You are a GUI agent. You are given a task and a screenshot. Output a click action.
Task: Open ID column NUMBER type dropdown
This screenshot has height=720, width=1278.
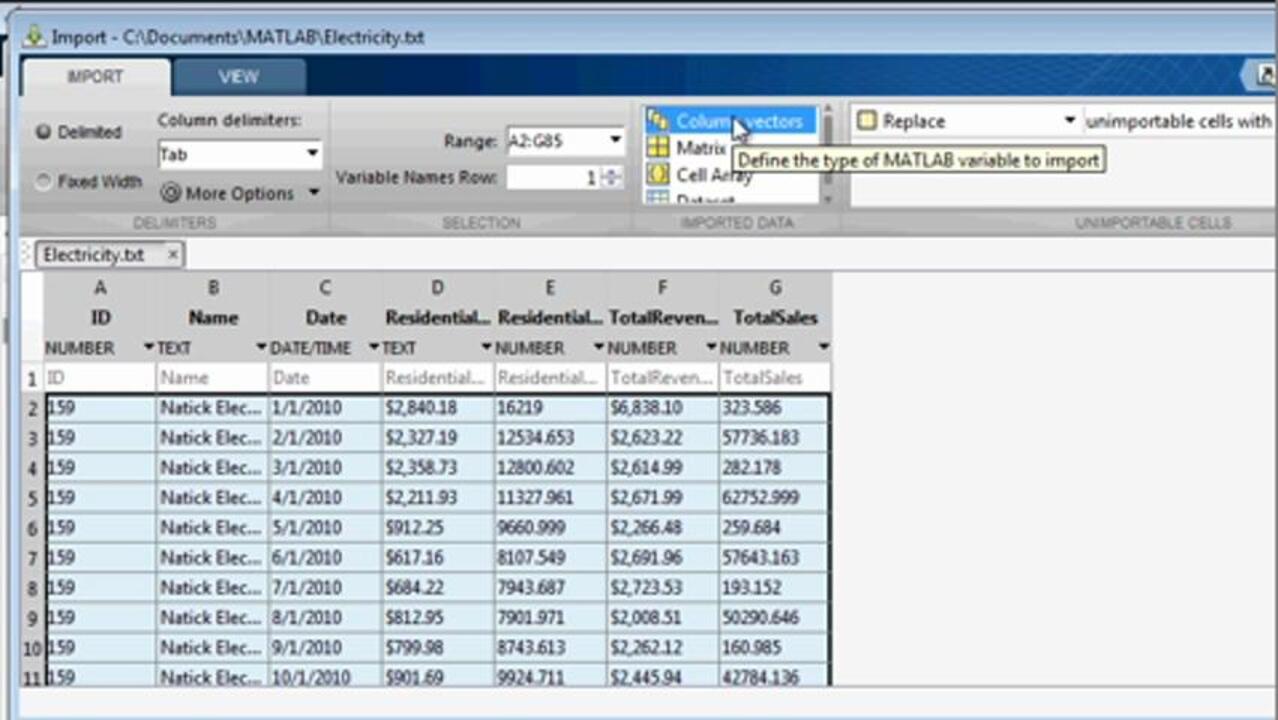tap(149, 348)
